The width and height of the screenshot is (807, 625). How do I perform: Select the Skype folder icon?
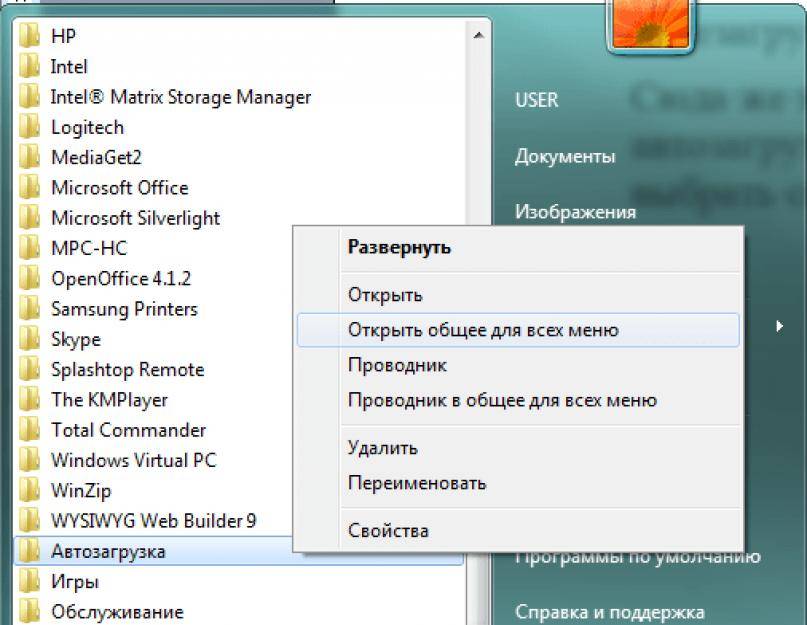[29, 339]
